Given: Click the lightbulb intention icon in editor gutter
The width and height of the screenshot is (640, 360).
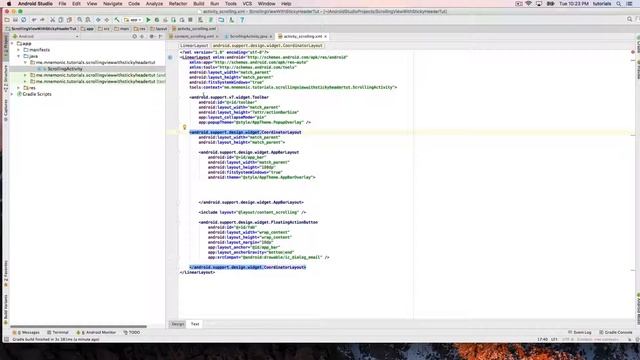Looking at the screenshot, I should point(184,127).
